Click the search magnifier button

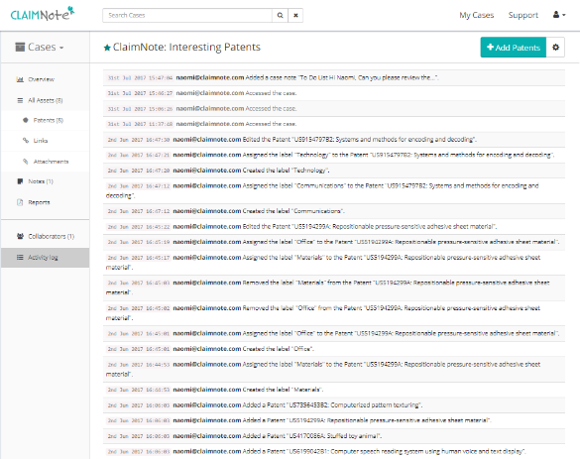click(280, 15)
